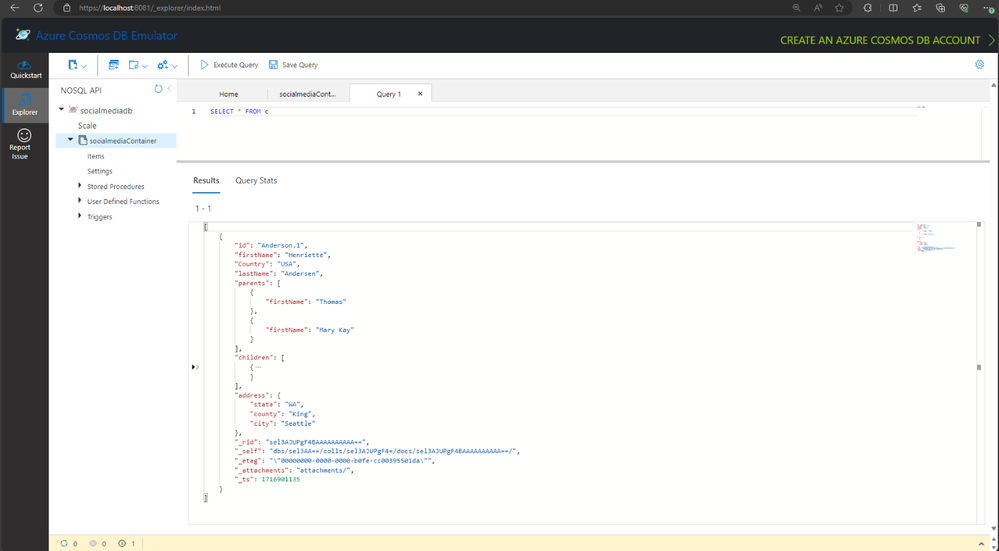The height and width of the screenshot is (551, 999).
Task: Open the browser extensions icon
Action: 868,8
